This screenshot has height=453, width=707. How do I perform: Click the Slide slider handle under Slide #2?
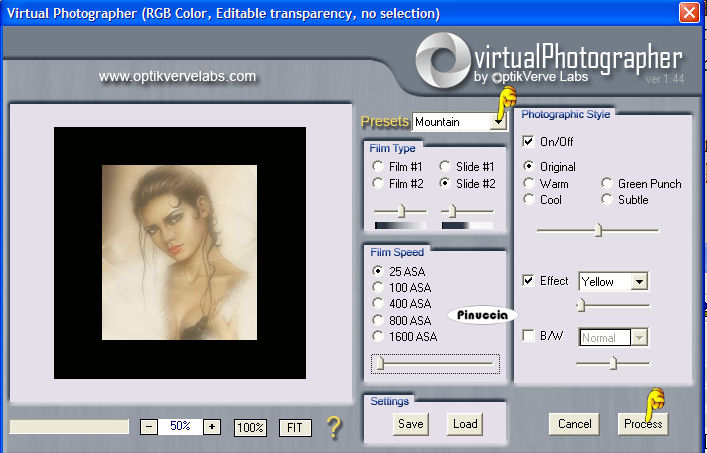click(452, 210)
